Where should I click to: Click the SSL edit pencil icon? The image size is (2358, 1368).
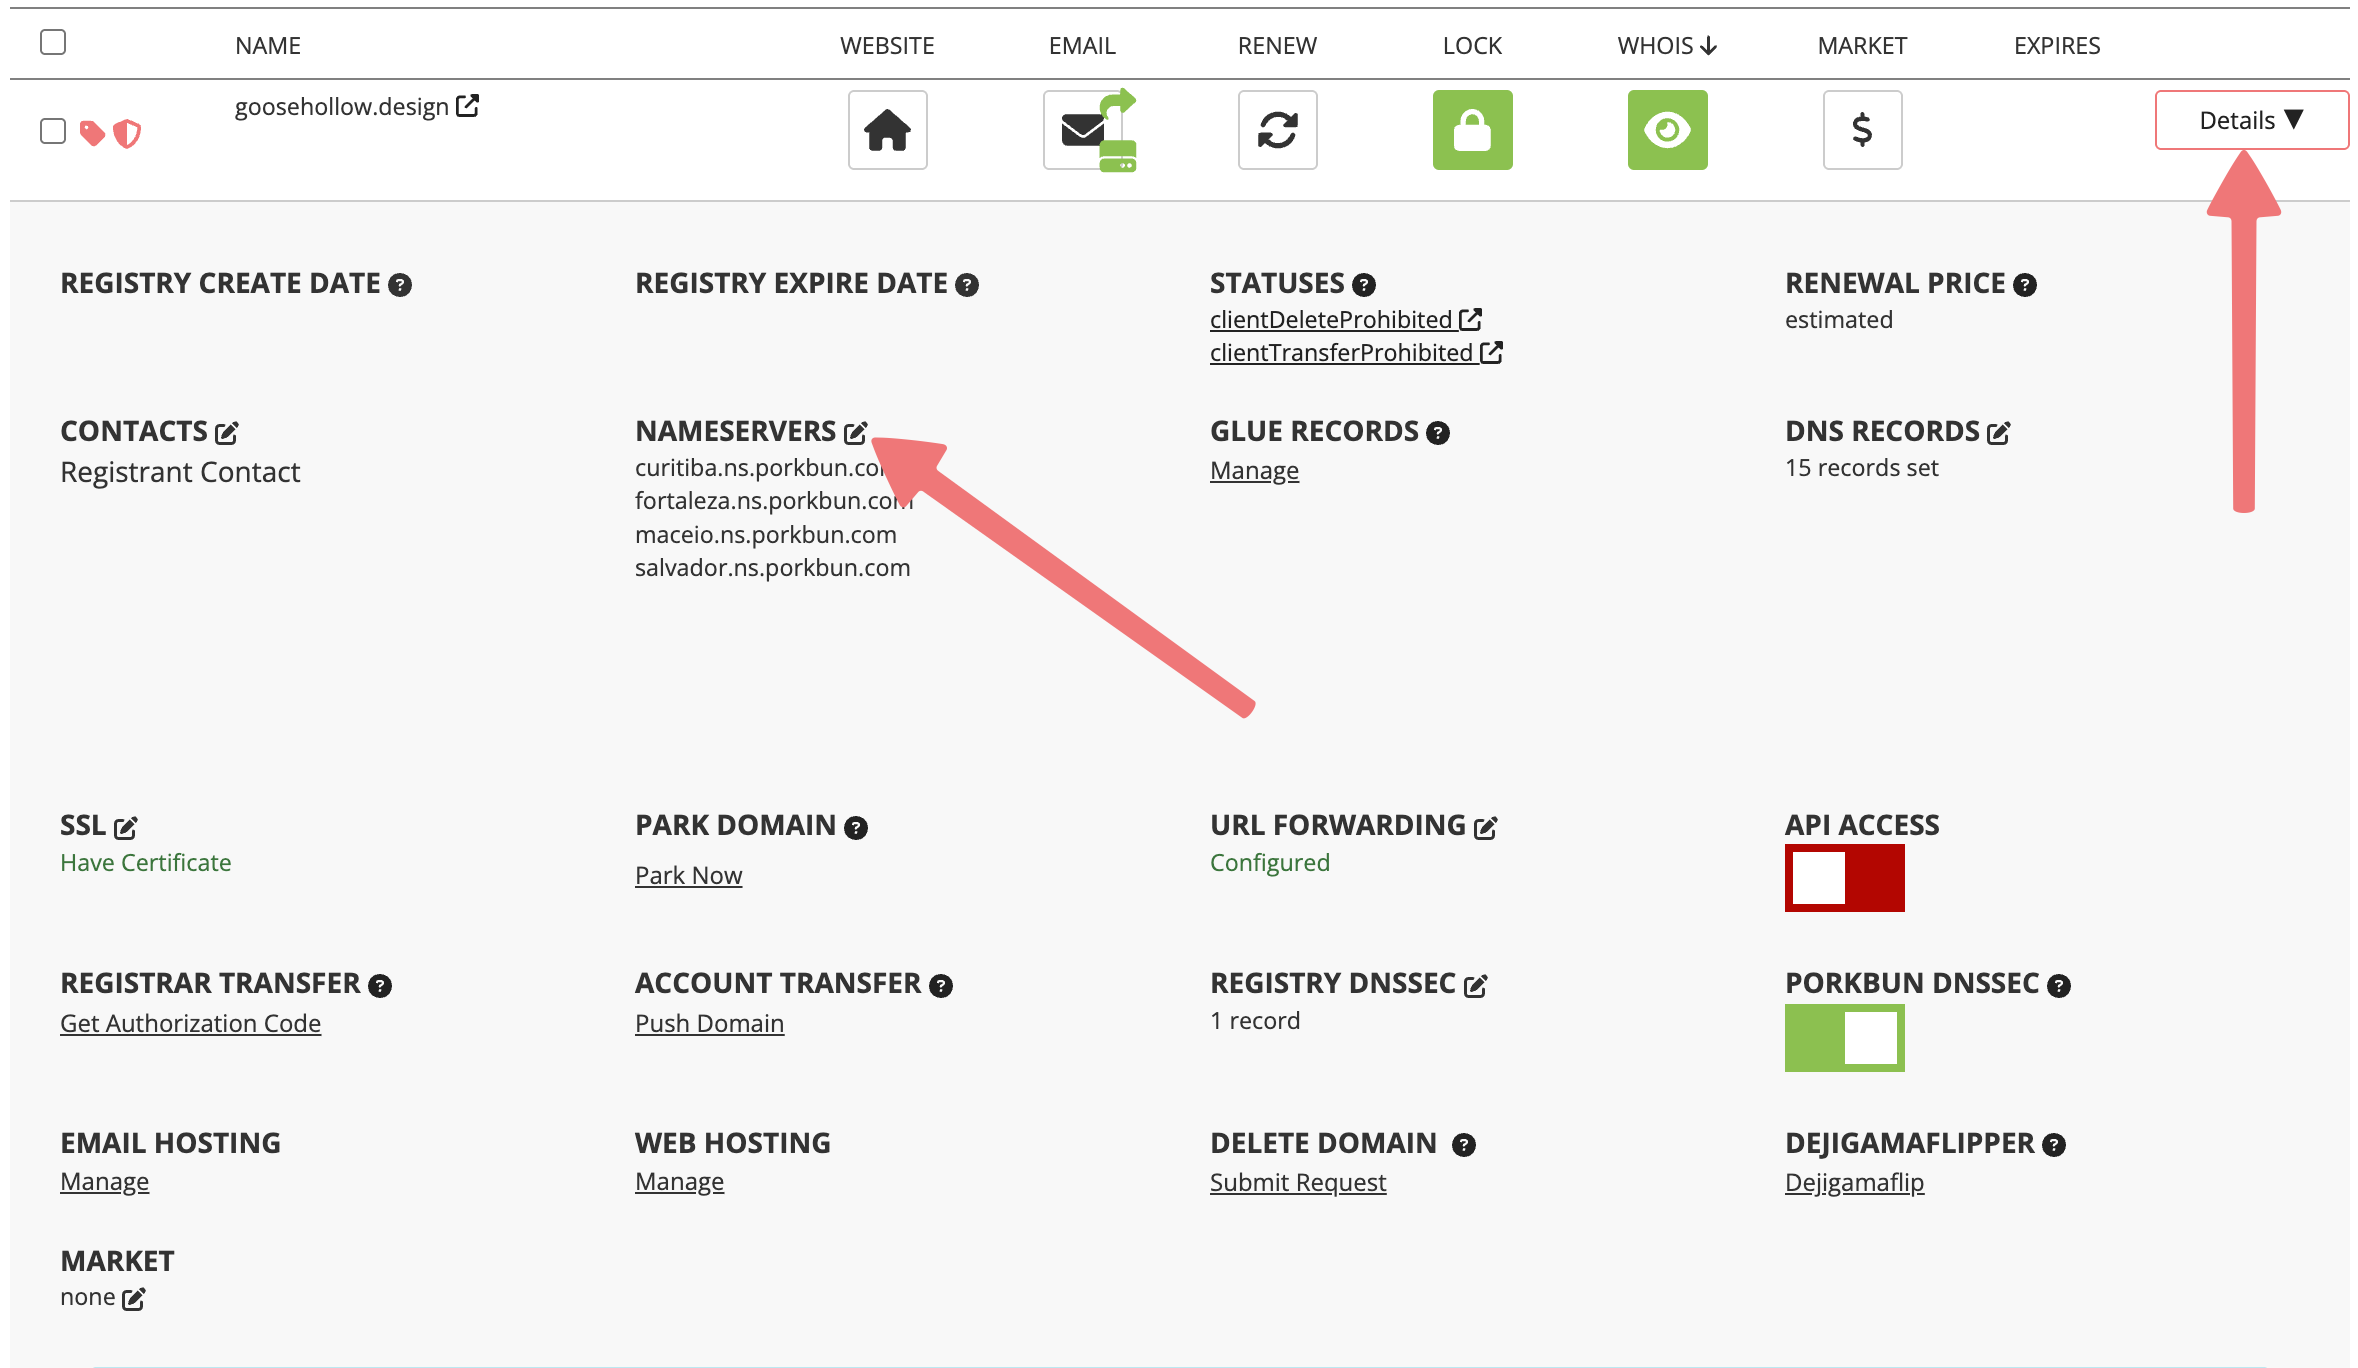[125, 828]
